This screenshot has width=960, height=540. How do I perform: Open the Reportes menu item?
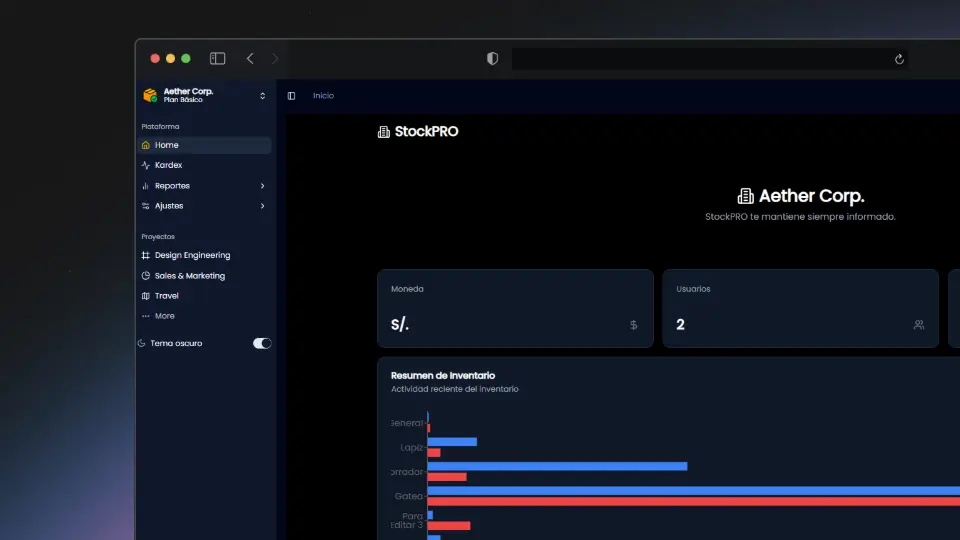pyautogui.click(x=205, y=186)
